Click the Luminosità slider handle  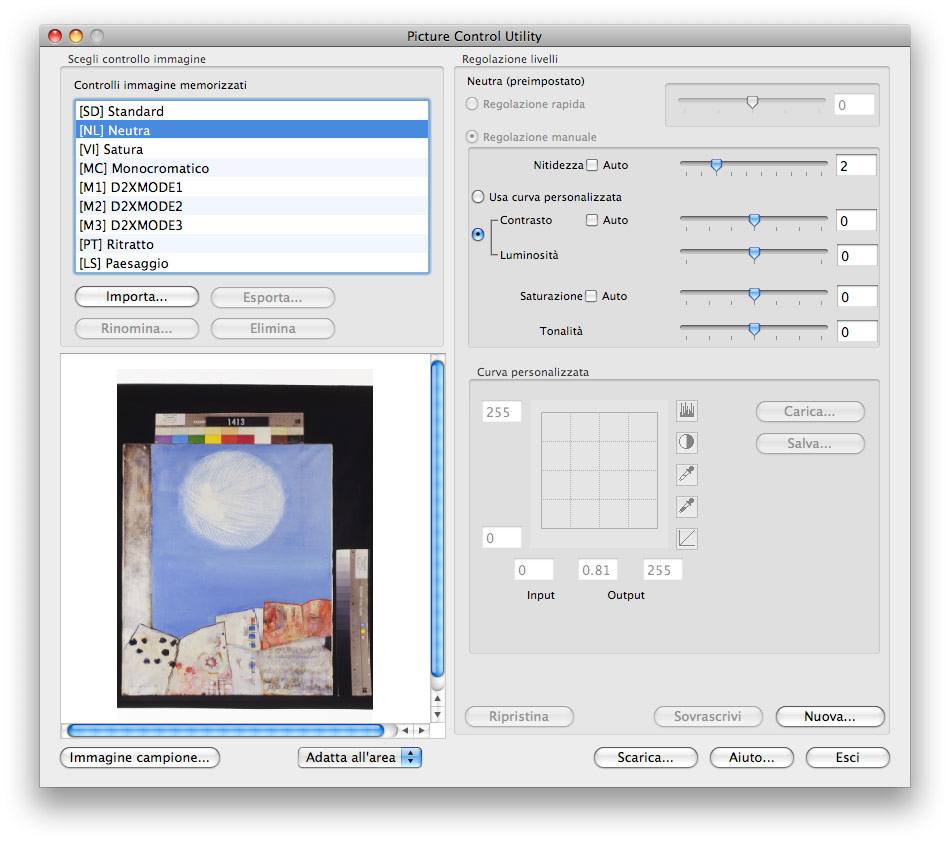[754, 254]
